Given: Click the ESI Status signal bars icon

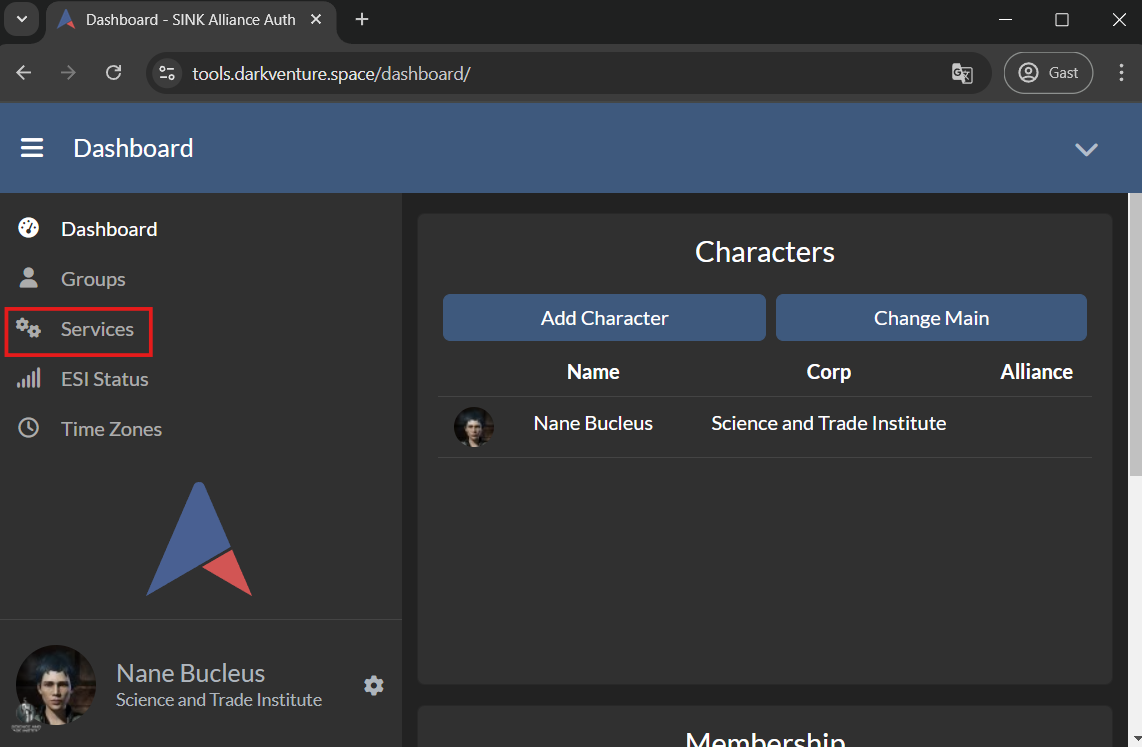Looking at the screenshot, I should [28, 378].
